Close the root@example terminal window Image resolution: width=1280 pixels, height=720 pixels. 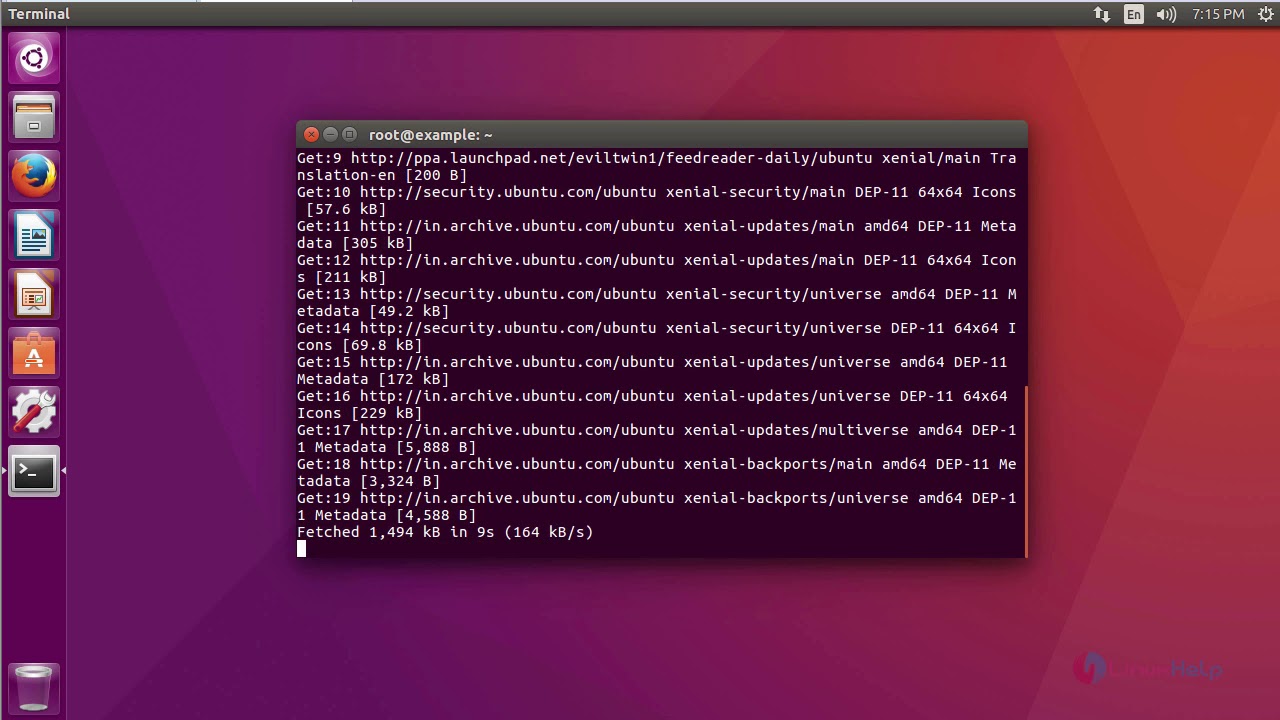click(x=311, y=134)
